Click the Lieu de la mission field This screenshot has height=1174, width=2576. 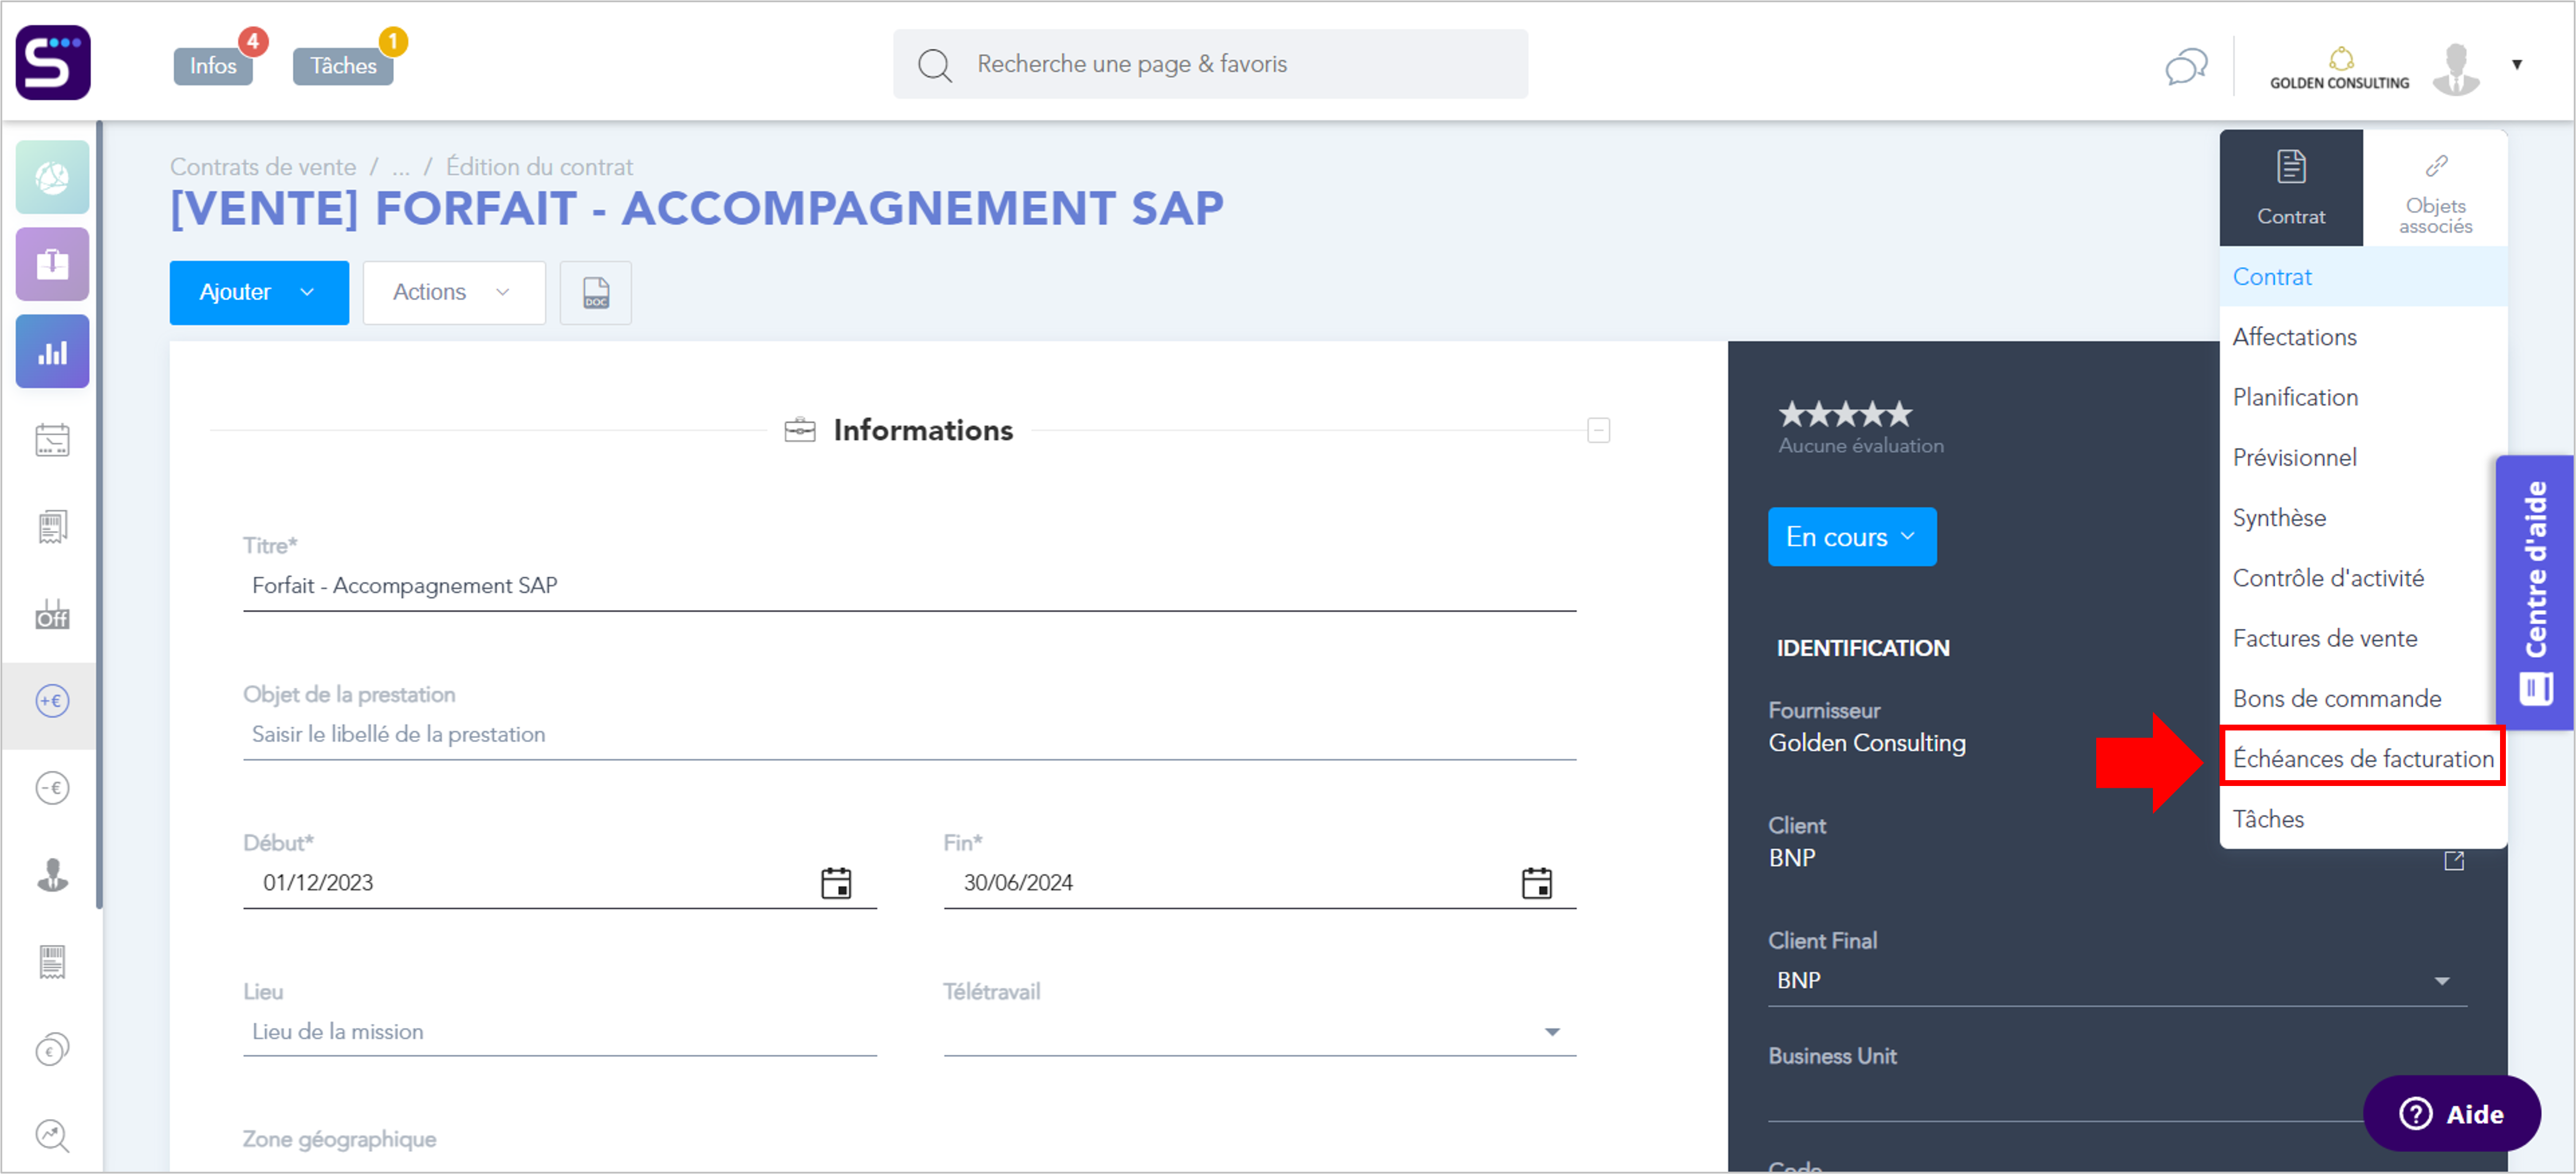coord(559,1032)
